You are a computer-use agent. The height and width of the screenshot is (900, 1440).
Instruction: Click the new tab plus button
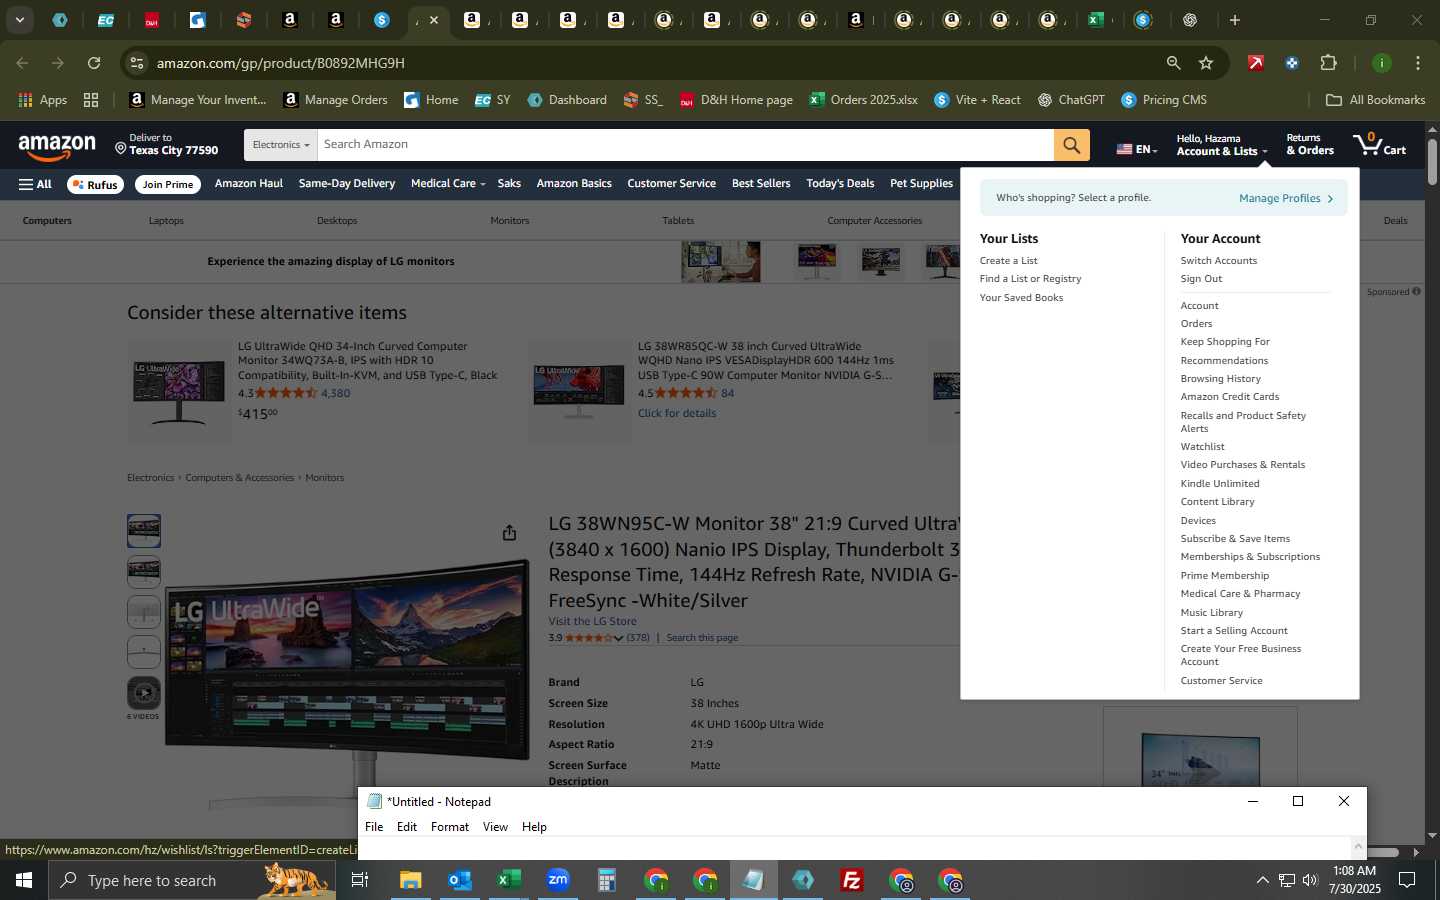1235,20
